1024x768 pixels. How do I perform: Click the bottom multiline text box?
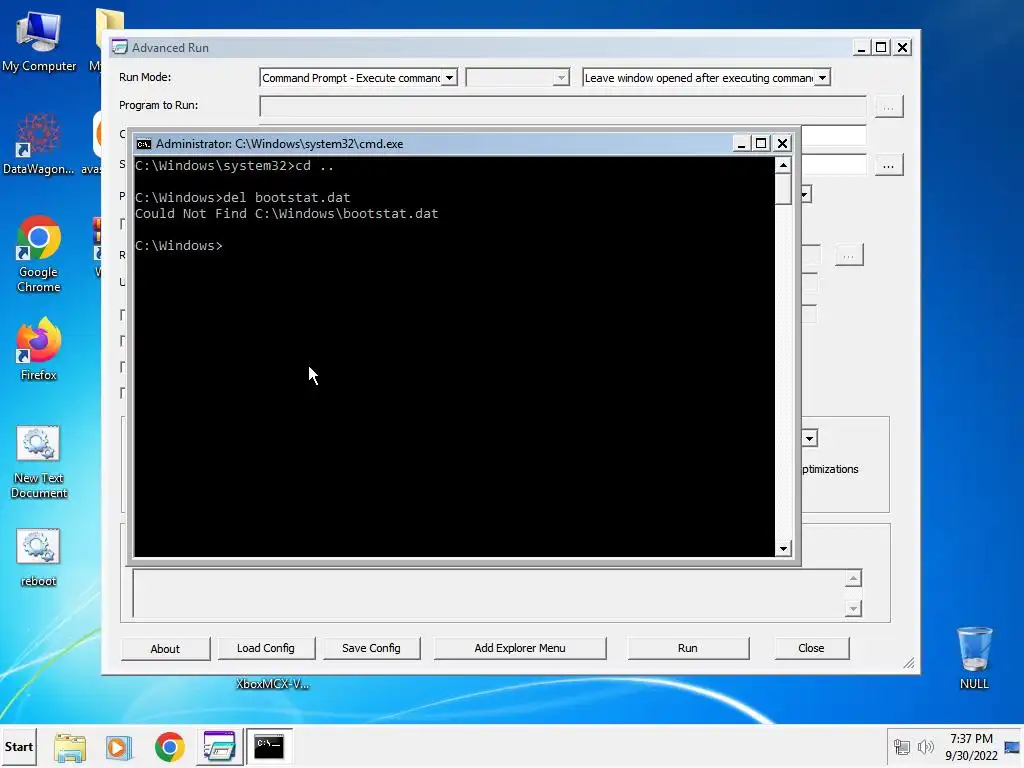[x=488, y=593]
